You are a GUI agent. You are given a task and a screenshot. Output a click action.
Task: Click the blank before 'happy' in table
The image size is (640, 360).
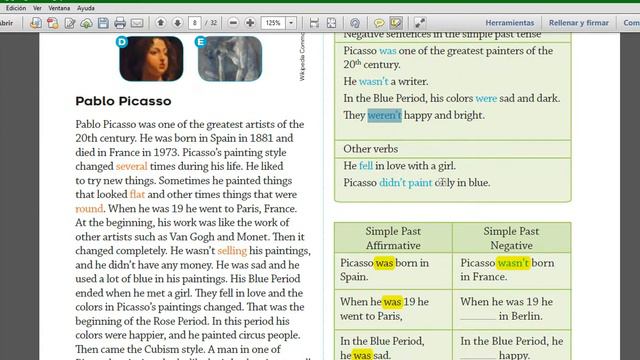[x=478, y=355]
